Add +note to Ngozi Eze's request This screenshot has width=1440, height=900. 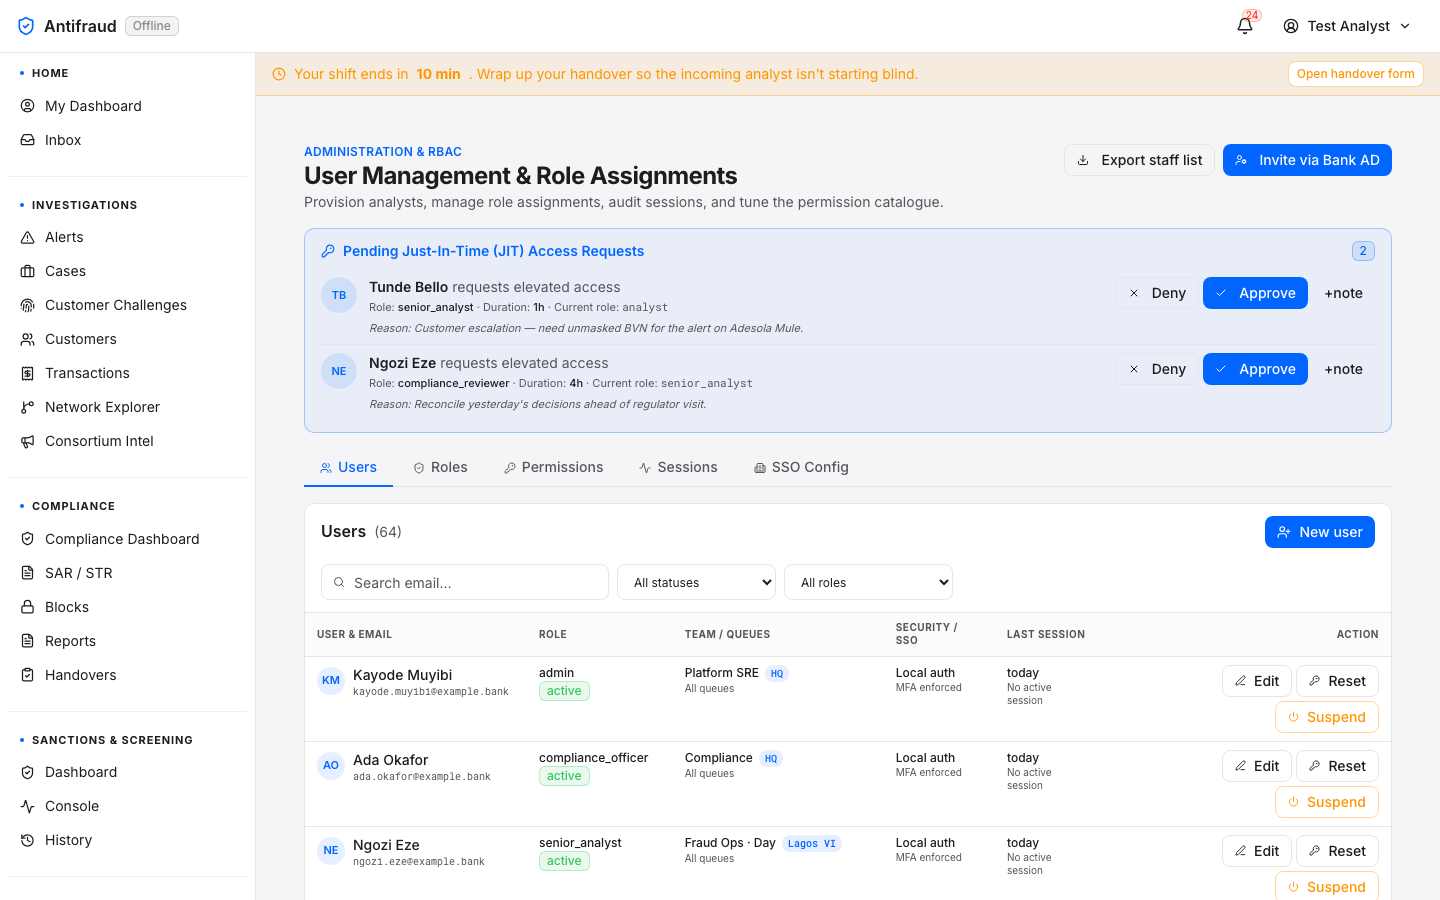(1343, 369)
